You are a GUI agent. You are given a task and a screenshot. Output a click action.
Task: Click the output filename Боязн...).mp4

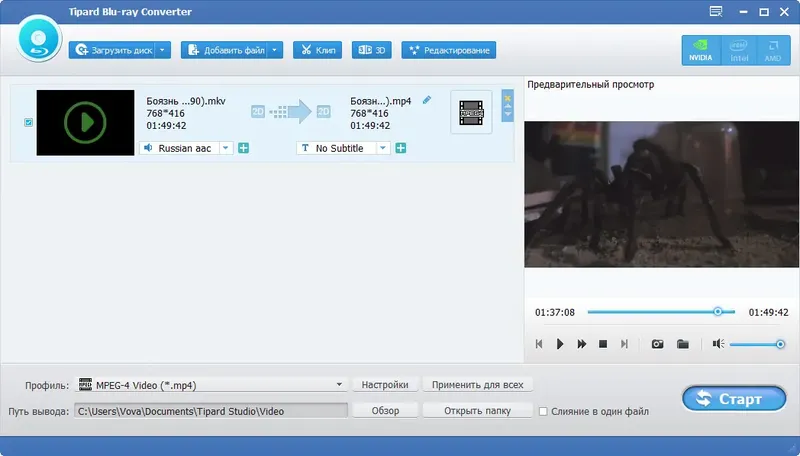(381, 101)
